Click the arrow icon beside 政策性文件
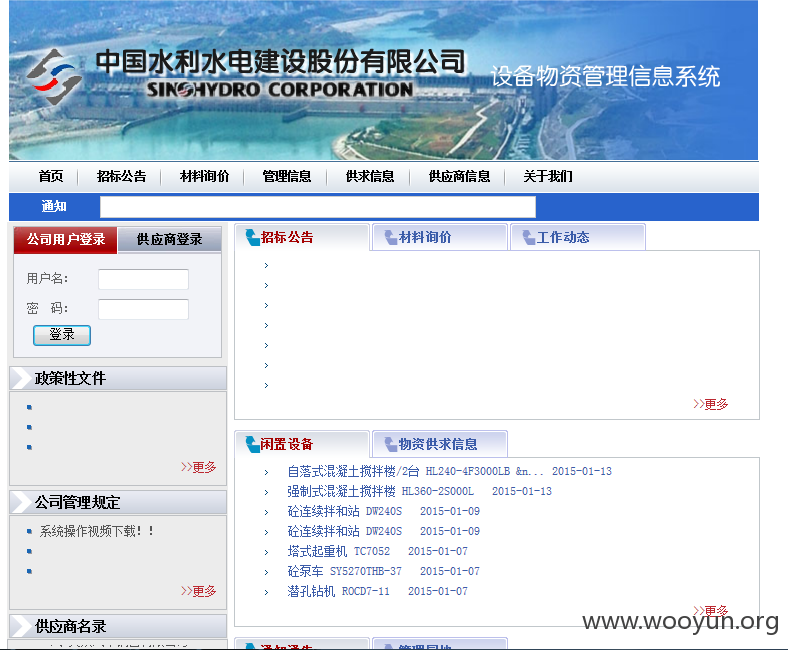This screenshot has width=788, height=650. coord(21,378)
